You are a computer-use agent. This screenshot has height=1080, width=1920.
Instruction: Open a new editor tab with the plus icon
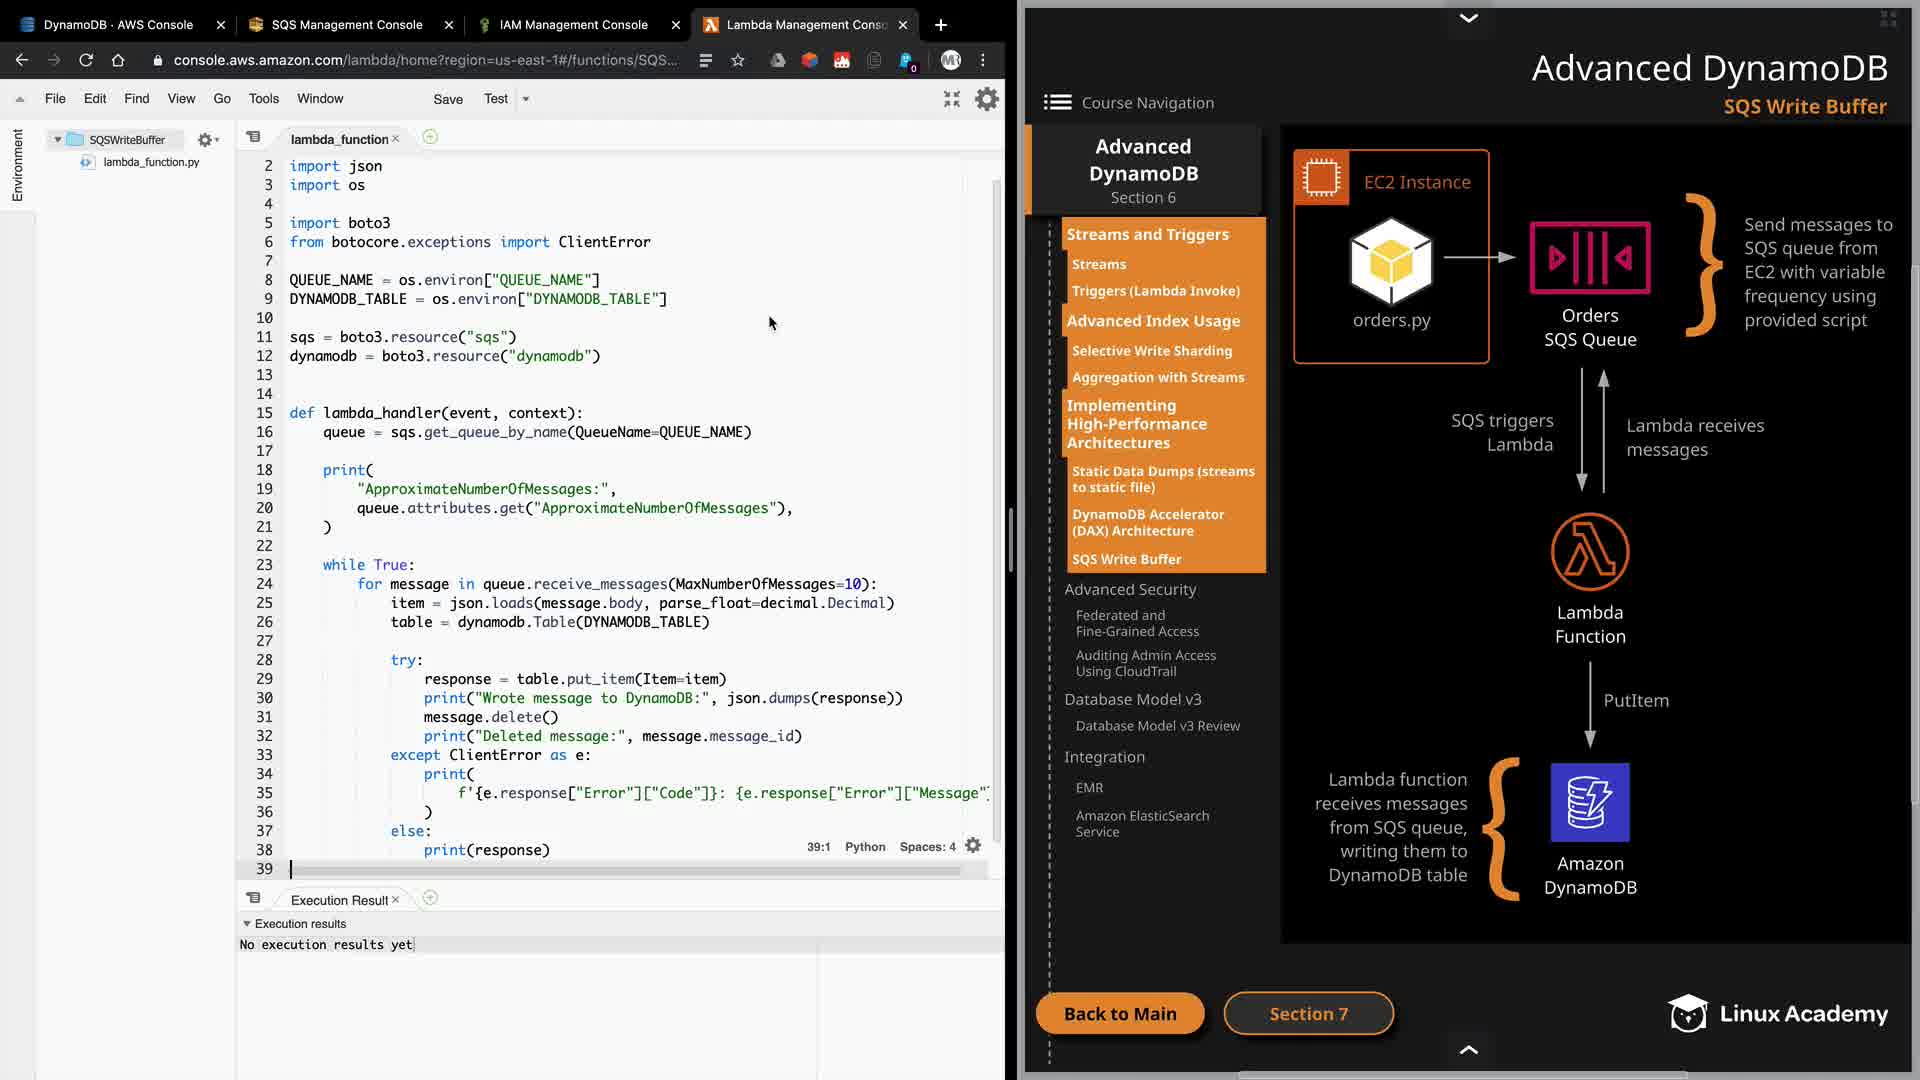430,137
